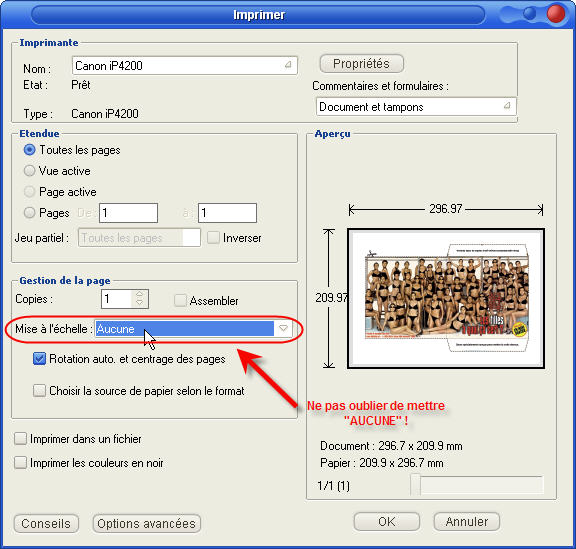
Task: Click the Pages 'De' start field
Action: (128, 213)
